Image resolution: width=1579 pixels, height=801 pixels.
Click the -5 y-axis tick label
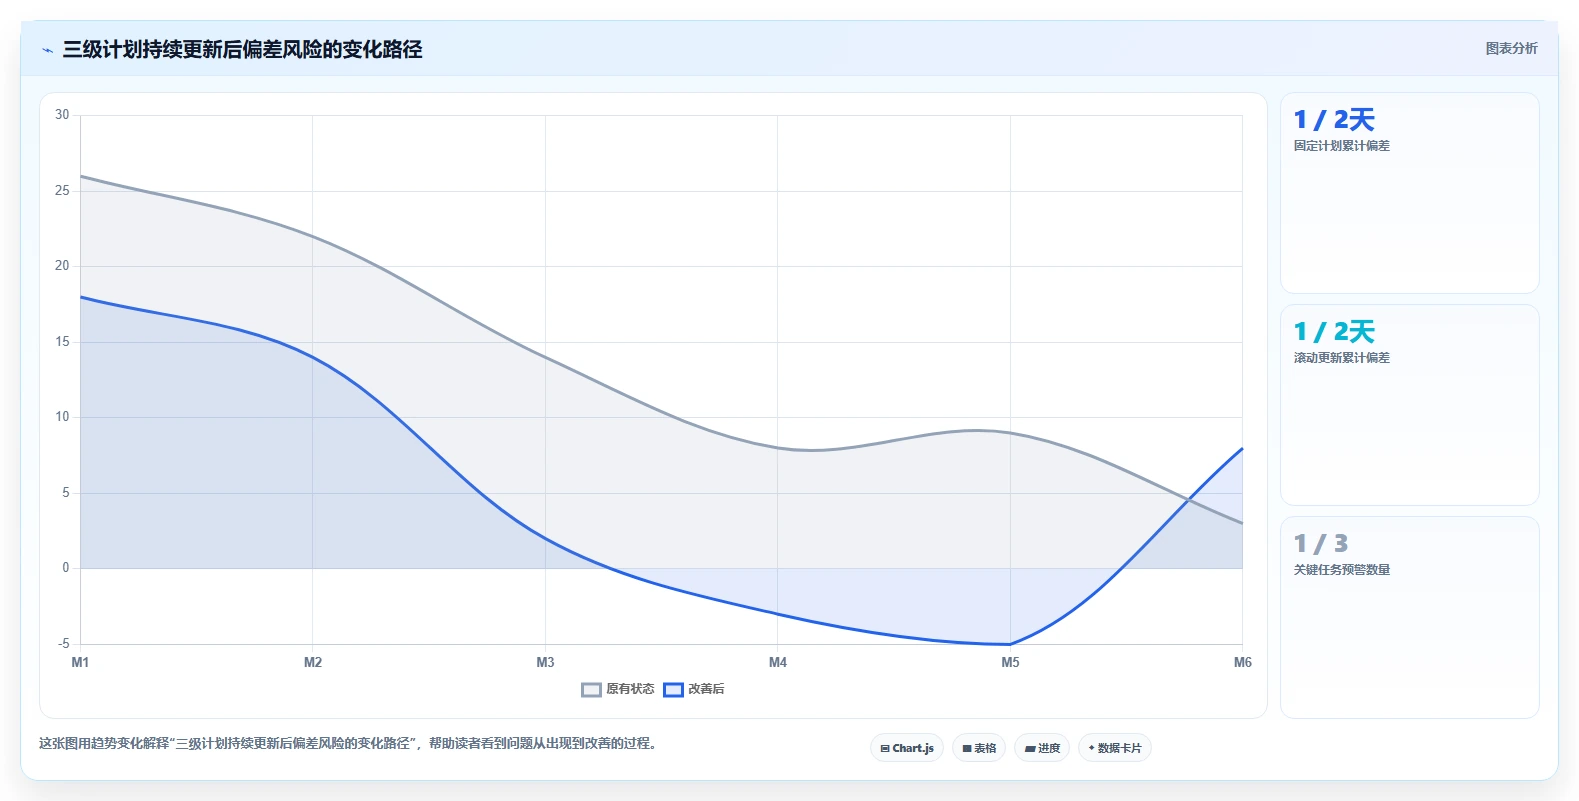tap(63, 644)
